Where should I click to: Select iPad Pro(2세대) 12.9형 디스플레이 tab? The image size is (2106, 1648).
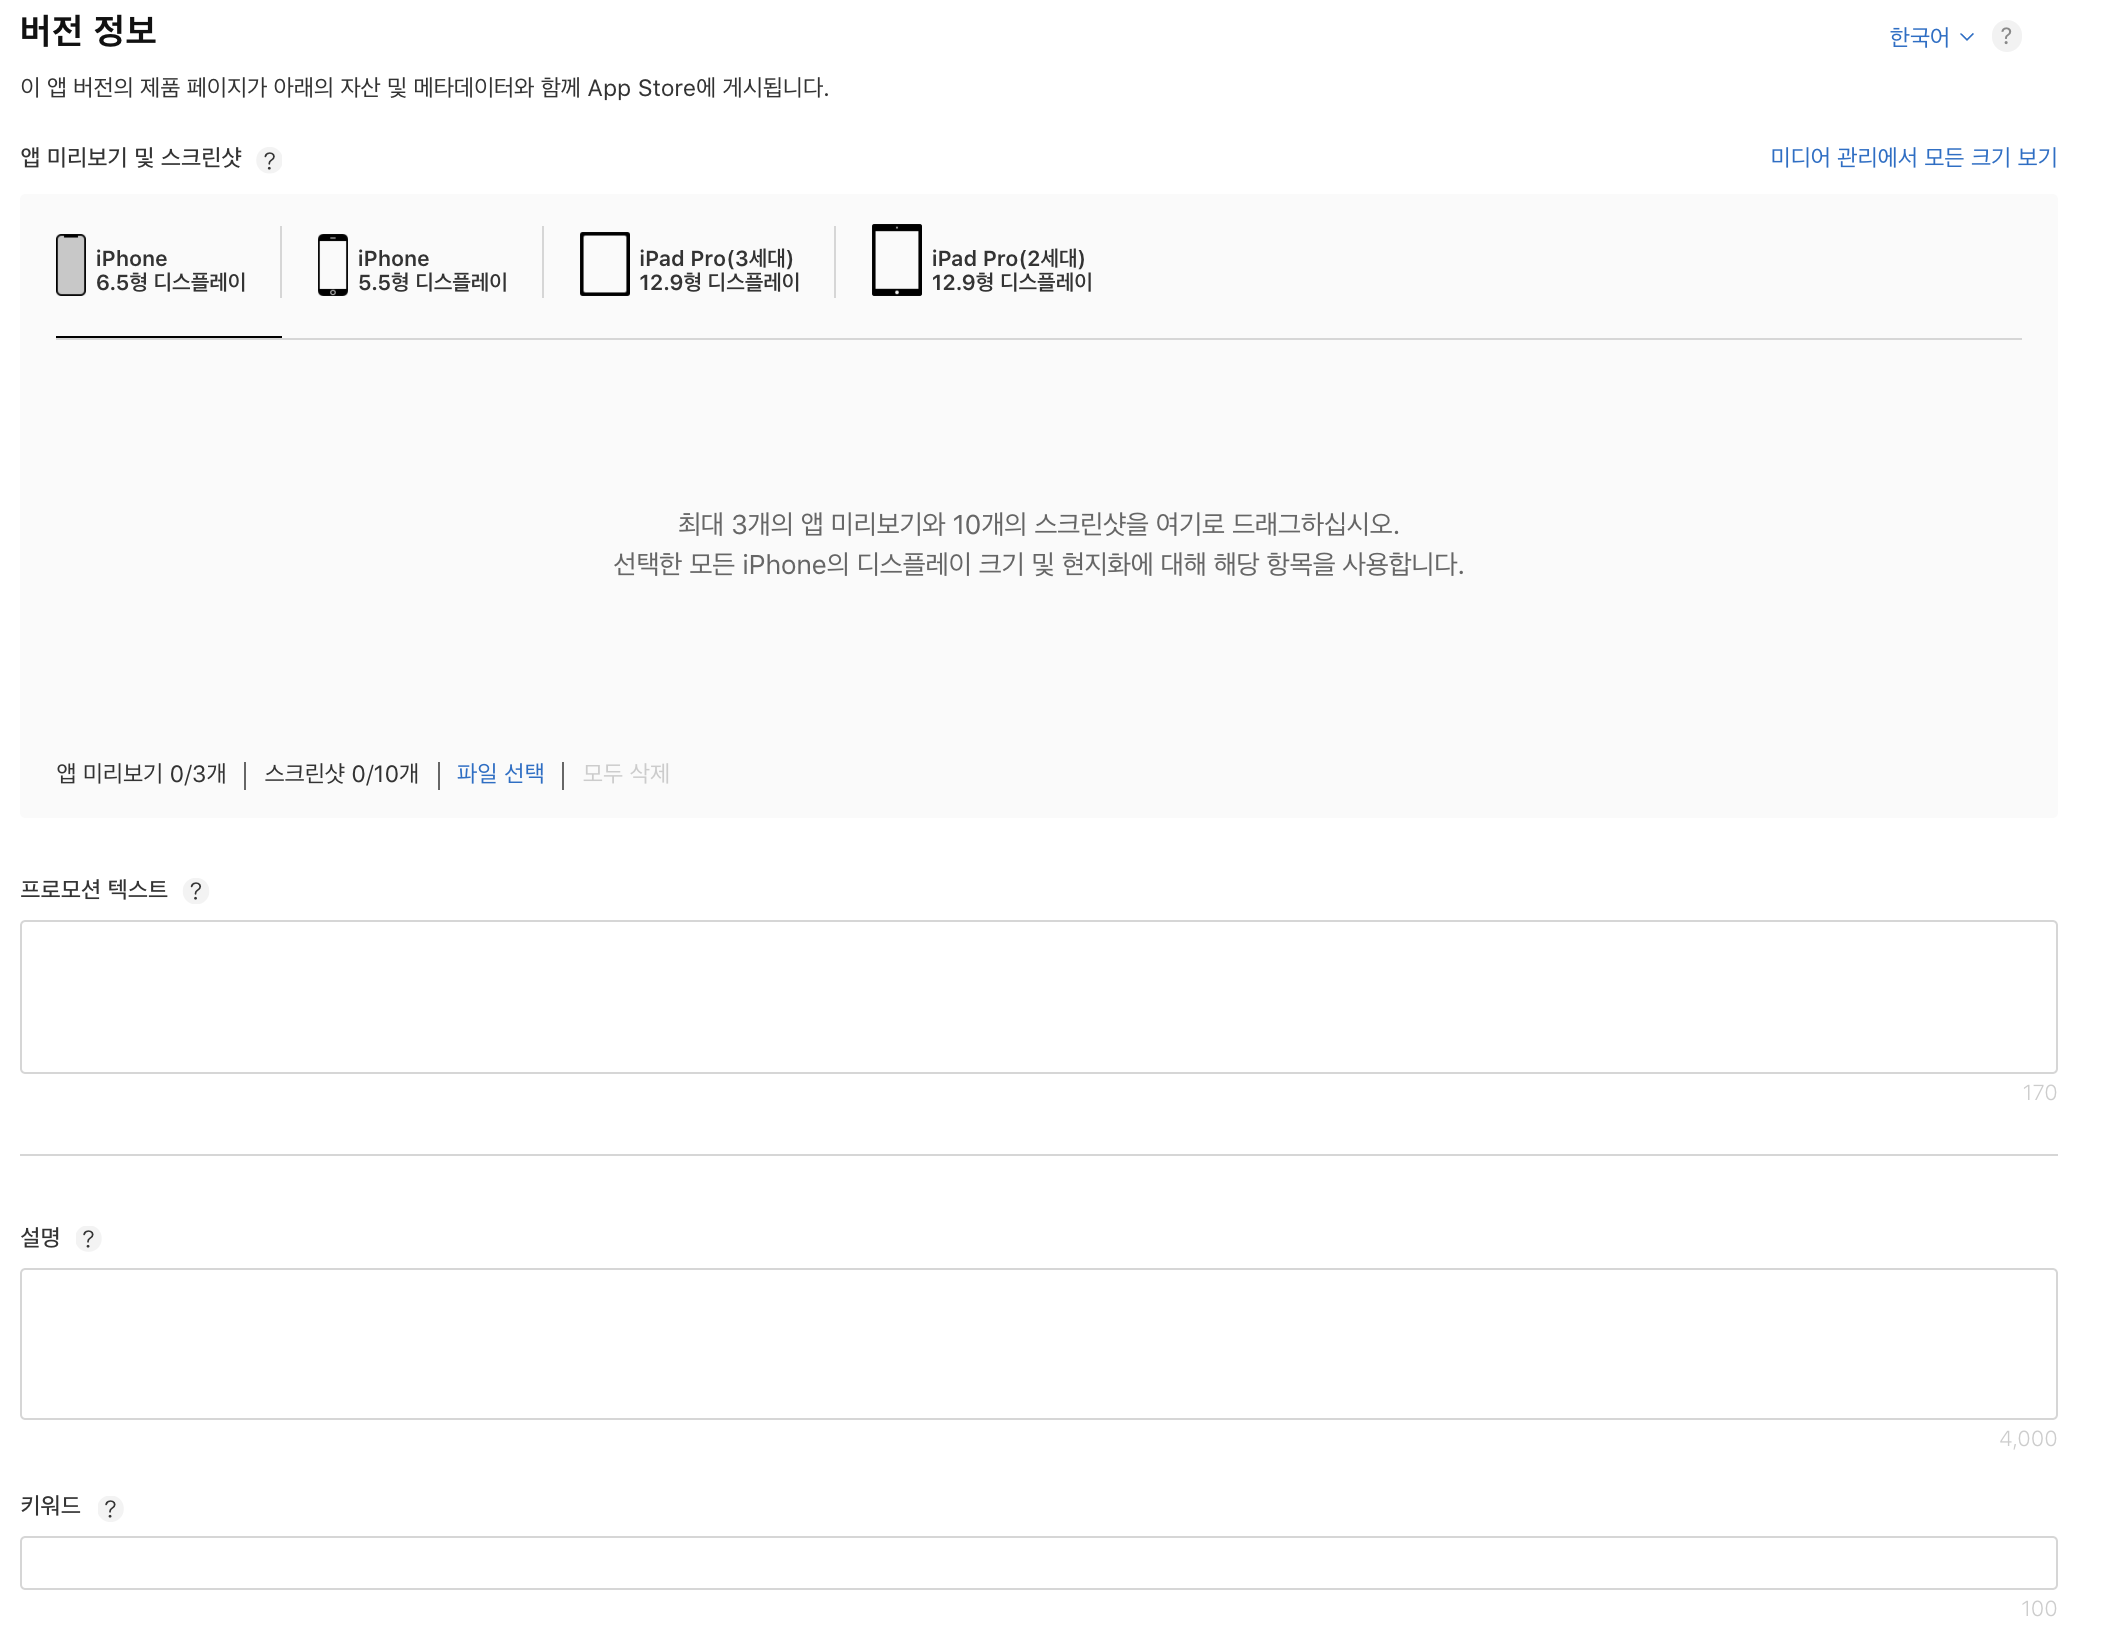(x=1010, y=270)
